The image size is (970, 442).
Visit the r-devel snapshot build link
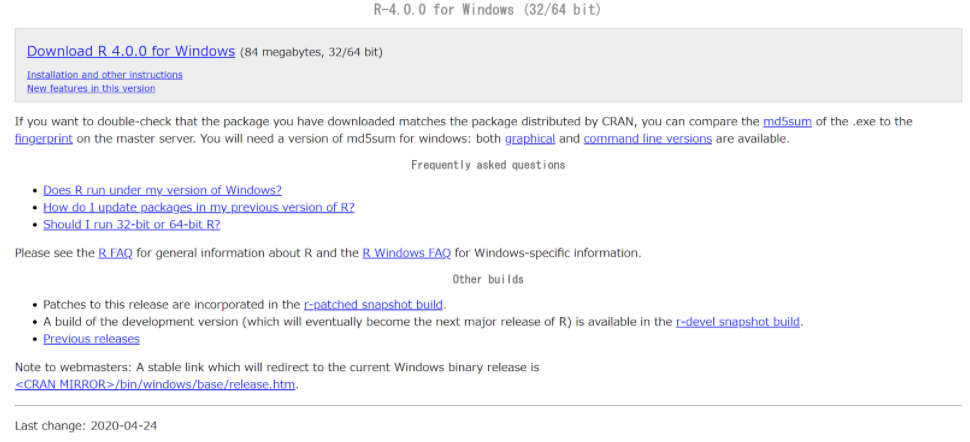pyautogui.click(x=738, y=322)
